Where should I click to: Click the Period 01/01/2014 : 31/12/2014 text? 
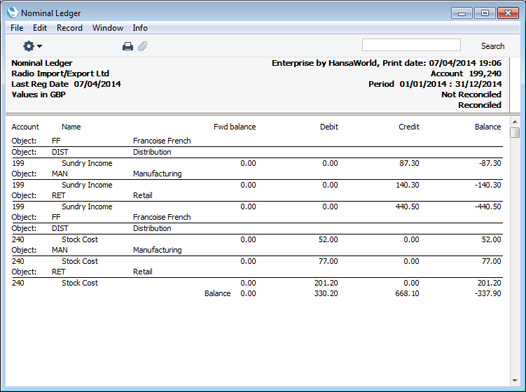pos(435,84)
